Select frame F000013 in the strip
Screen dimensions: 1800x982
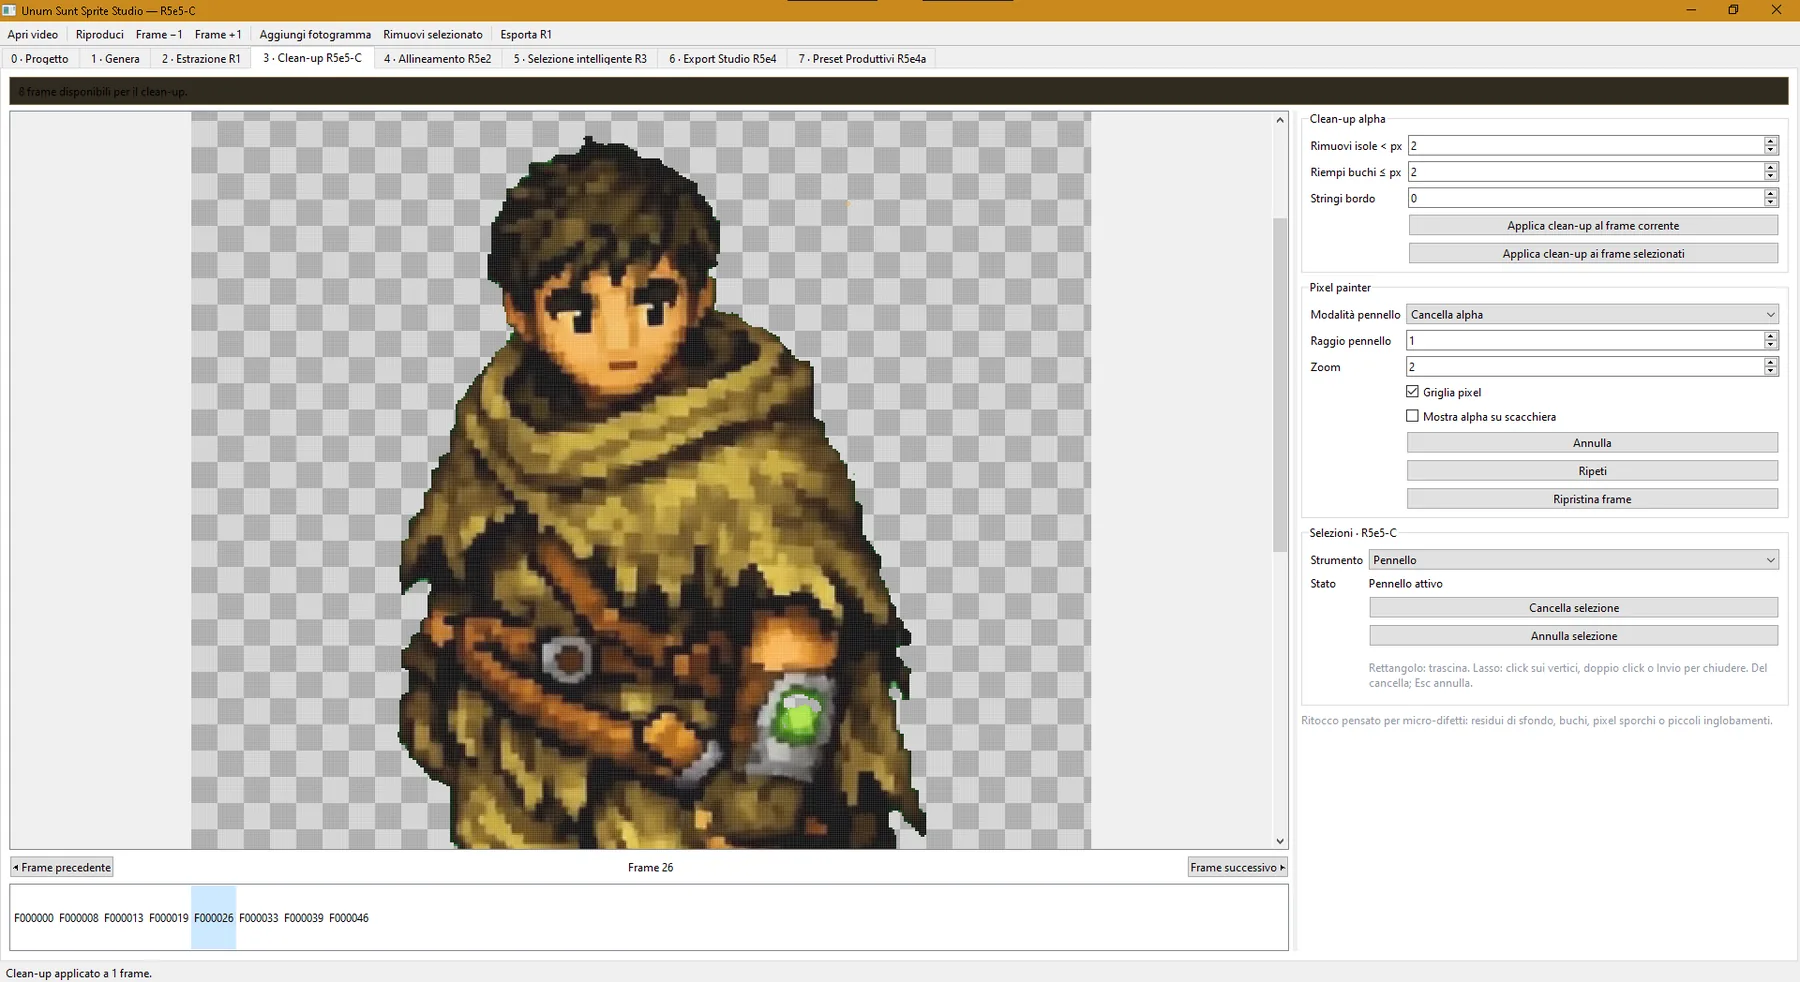tap(124, 918)
